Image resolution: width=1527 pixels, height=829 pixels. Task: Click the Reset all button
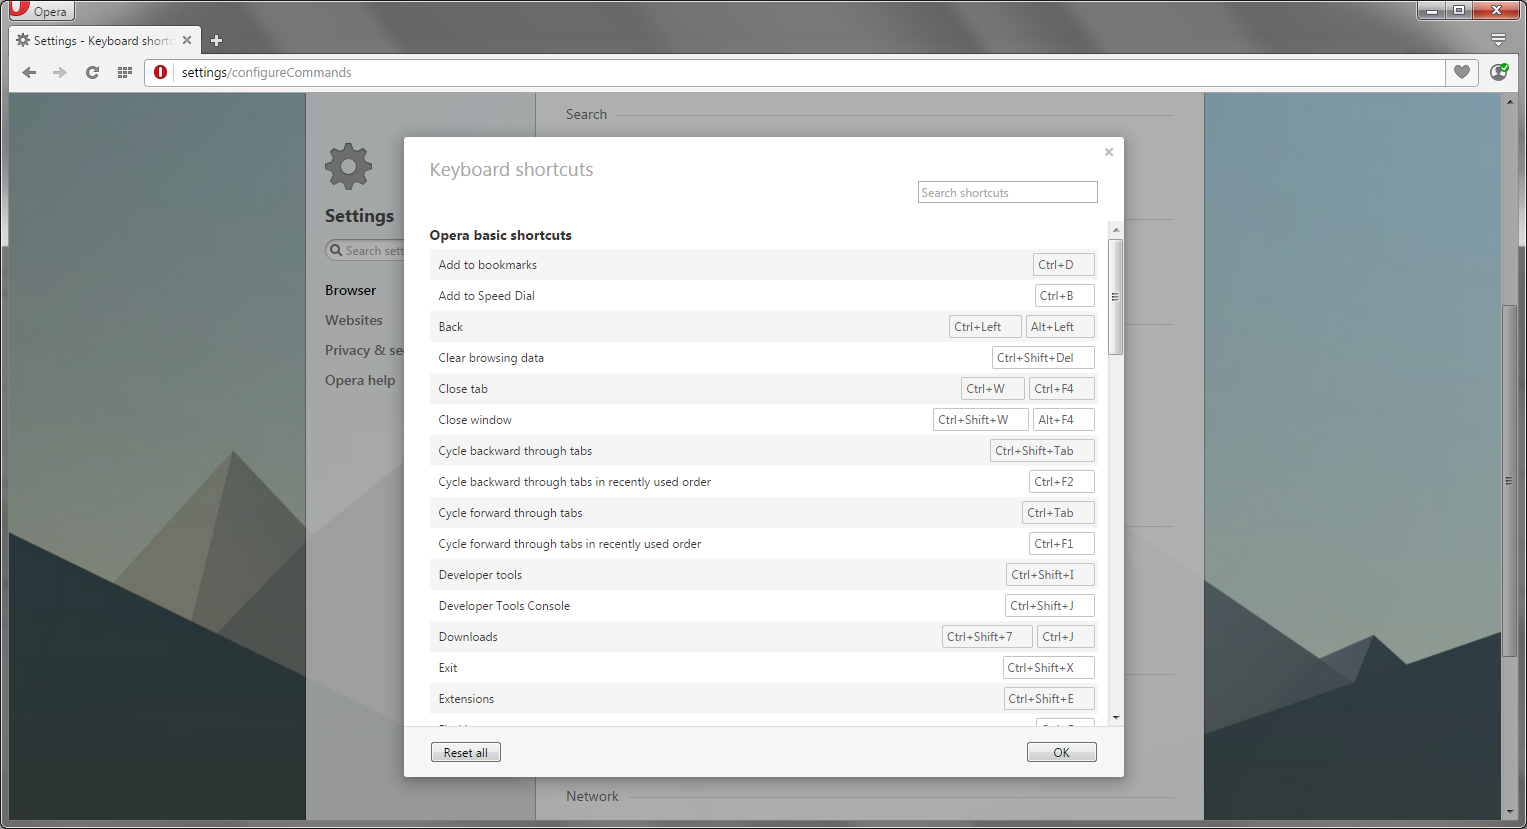click(x=465, y=751)
